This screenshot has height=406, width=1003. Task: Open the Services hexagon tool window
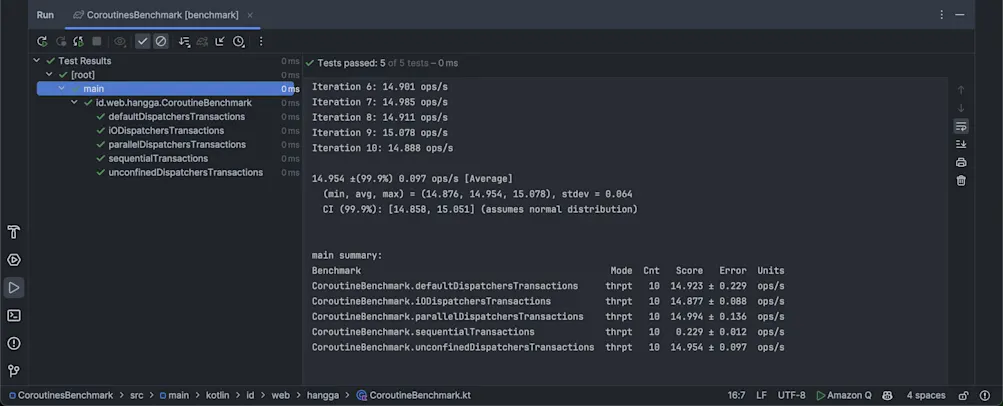click(x=13, y=260)
